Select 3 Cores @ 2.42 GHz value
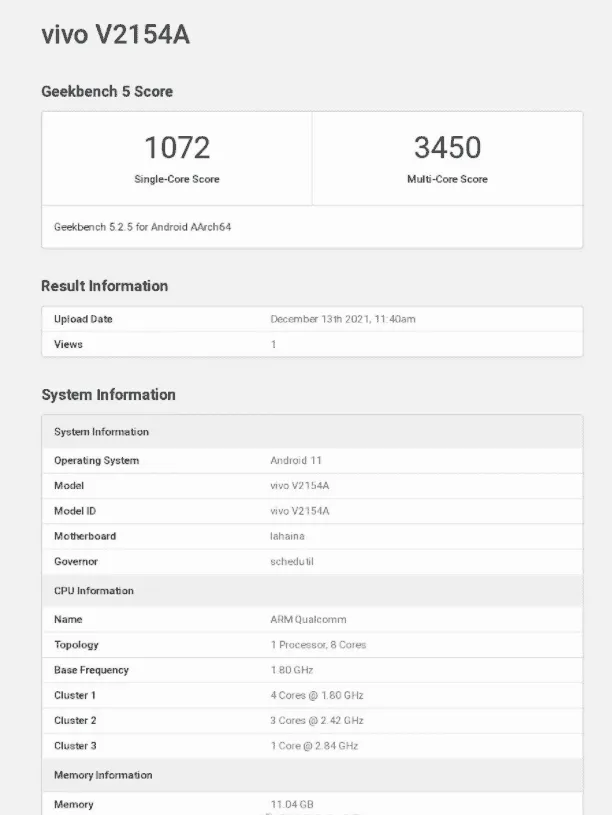612x815 pixels. pos(317,720)
